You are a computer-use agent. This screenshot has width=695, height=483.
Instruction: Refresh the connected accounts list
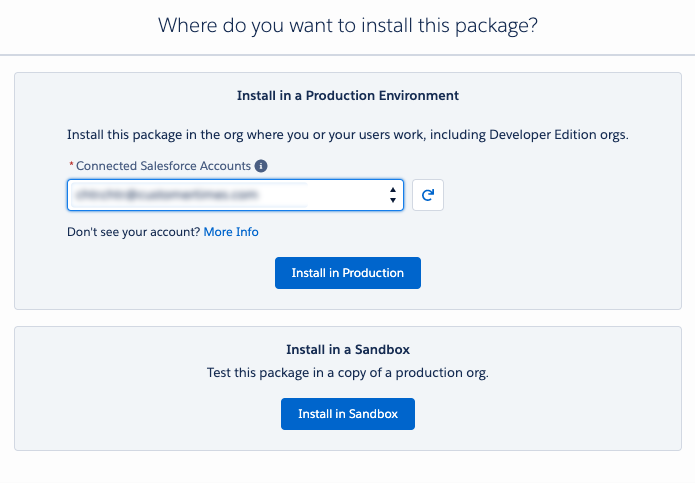pos(428,195)
